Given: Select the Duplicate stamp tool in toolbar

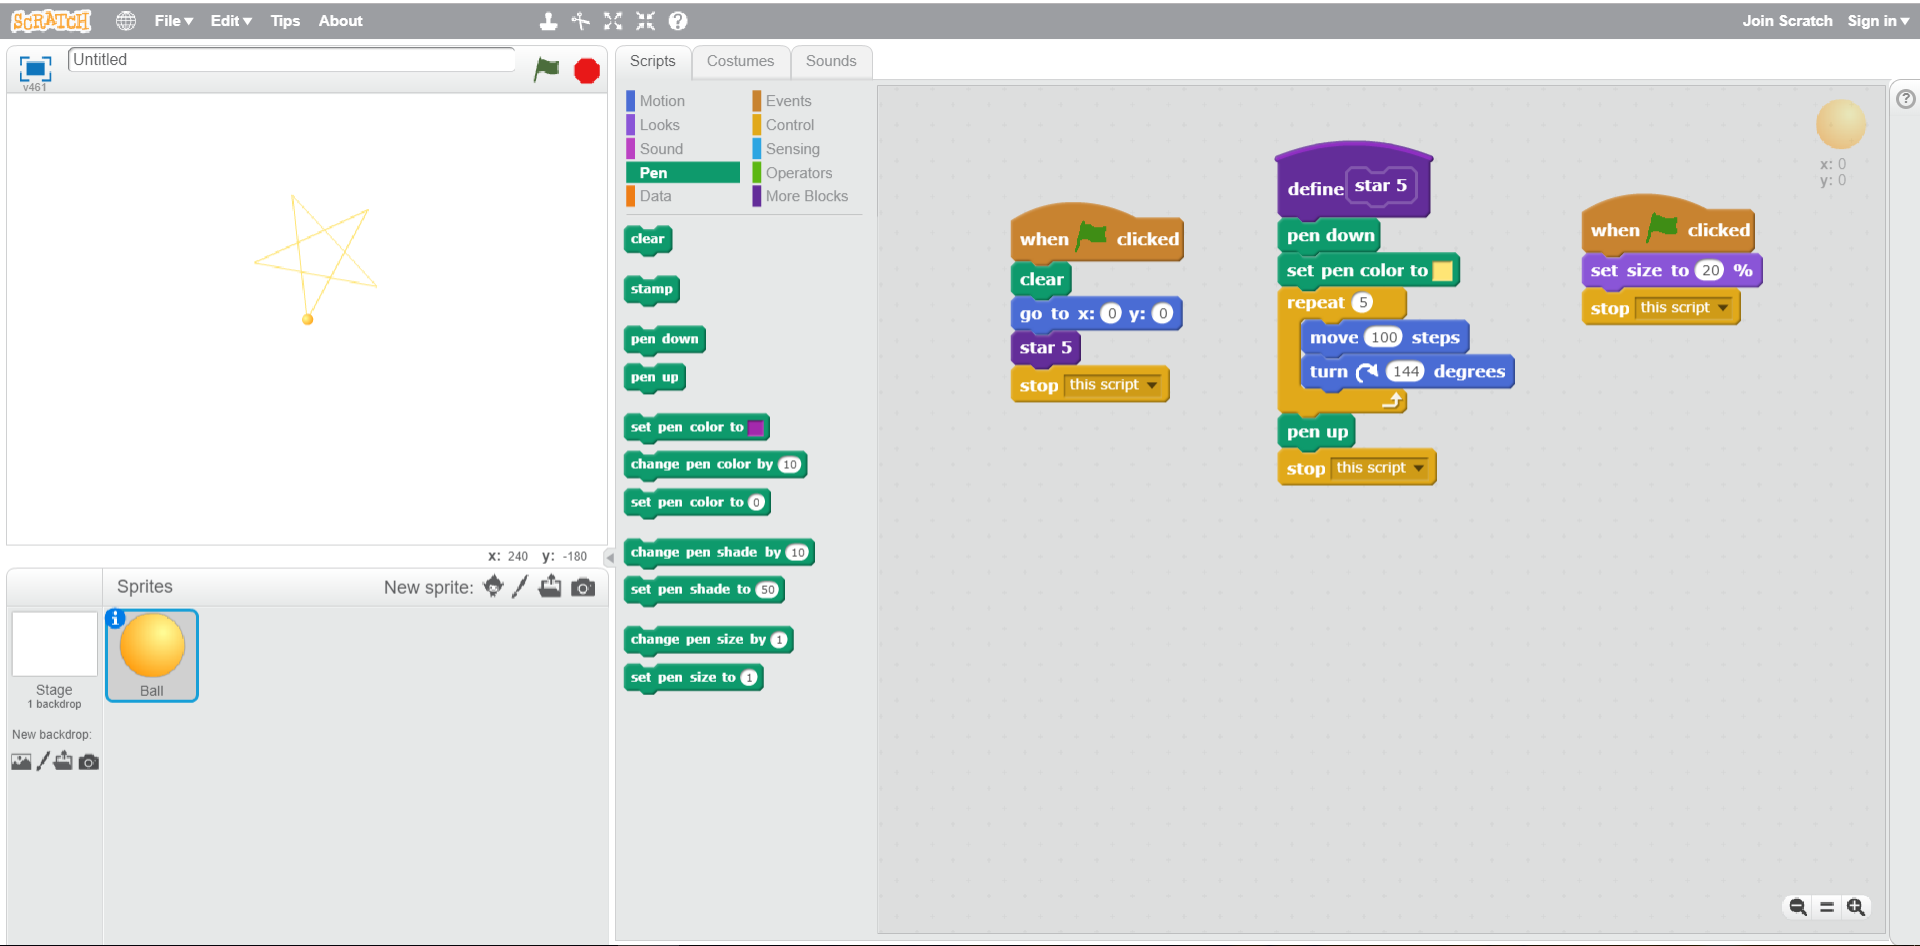Looking at the screenshot, I should click(548, 21).
